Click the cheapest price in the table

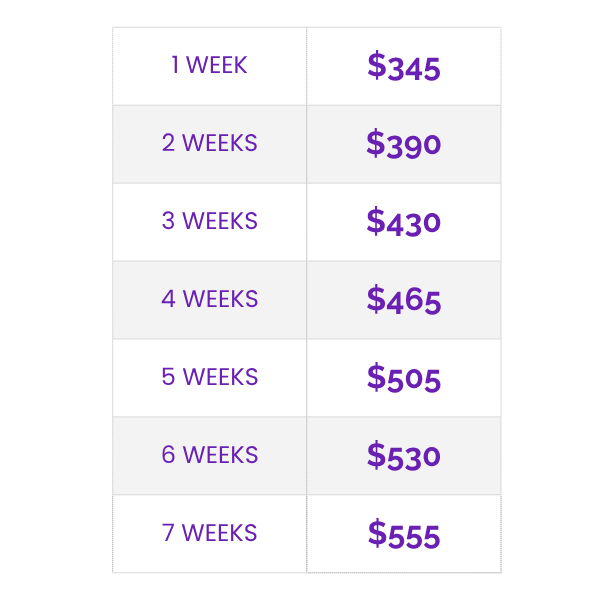[403, 67]
